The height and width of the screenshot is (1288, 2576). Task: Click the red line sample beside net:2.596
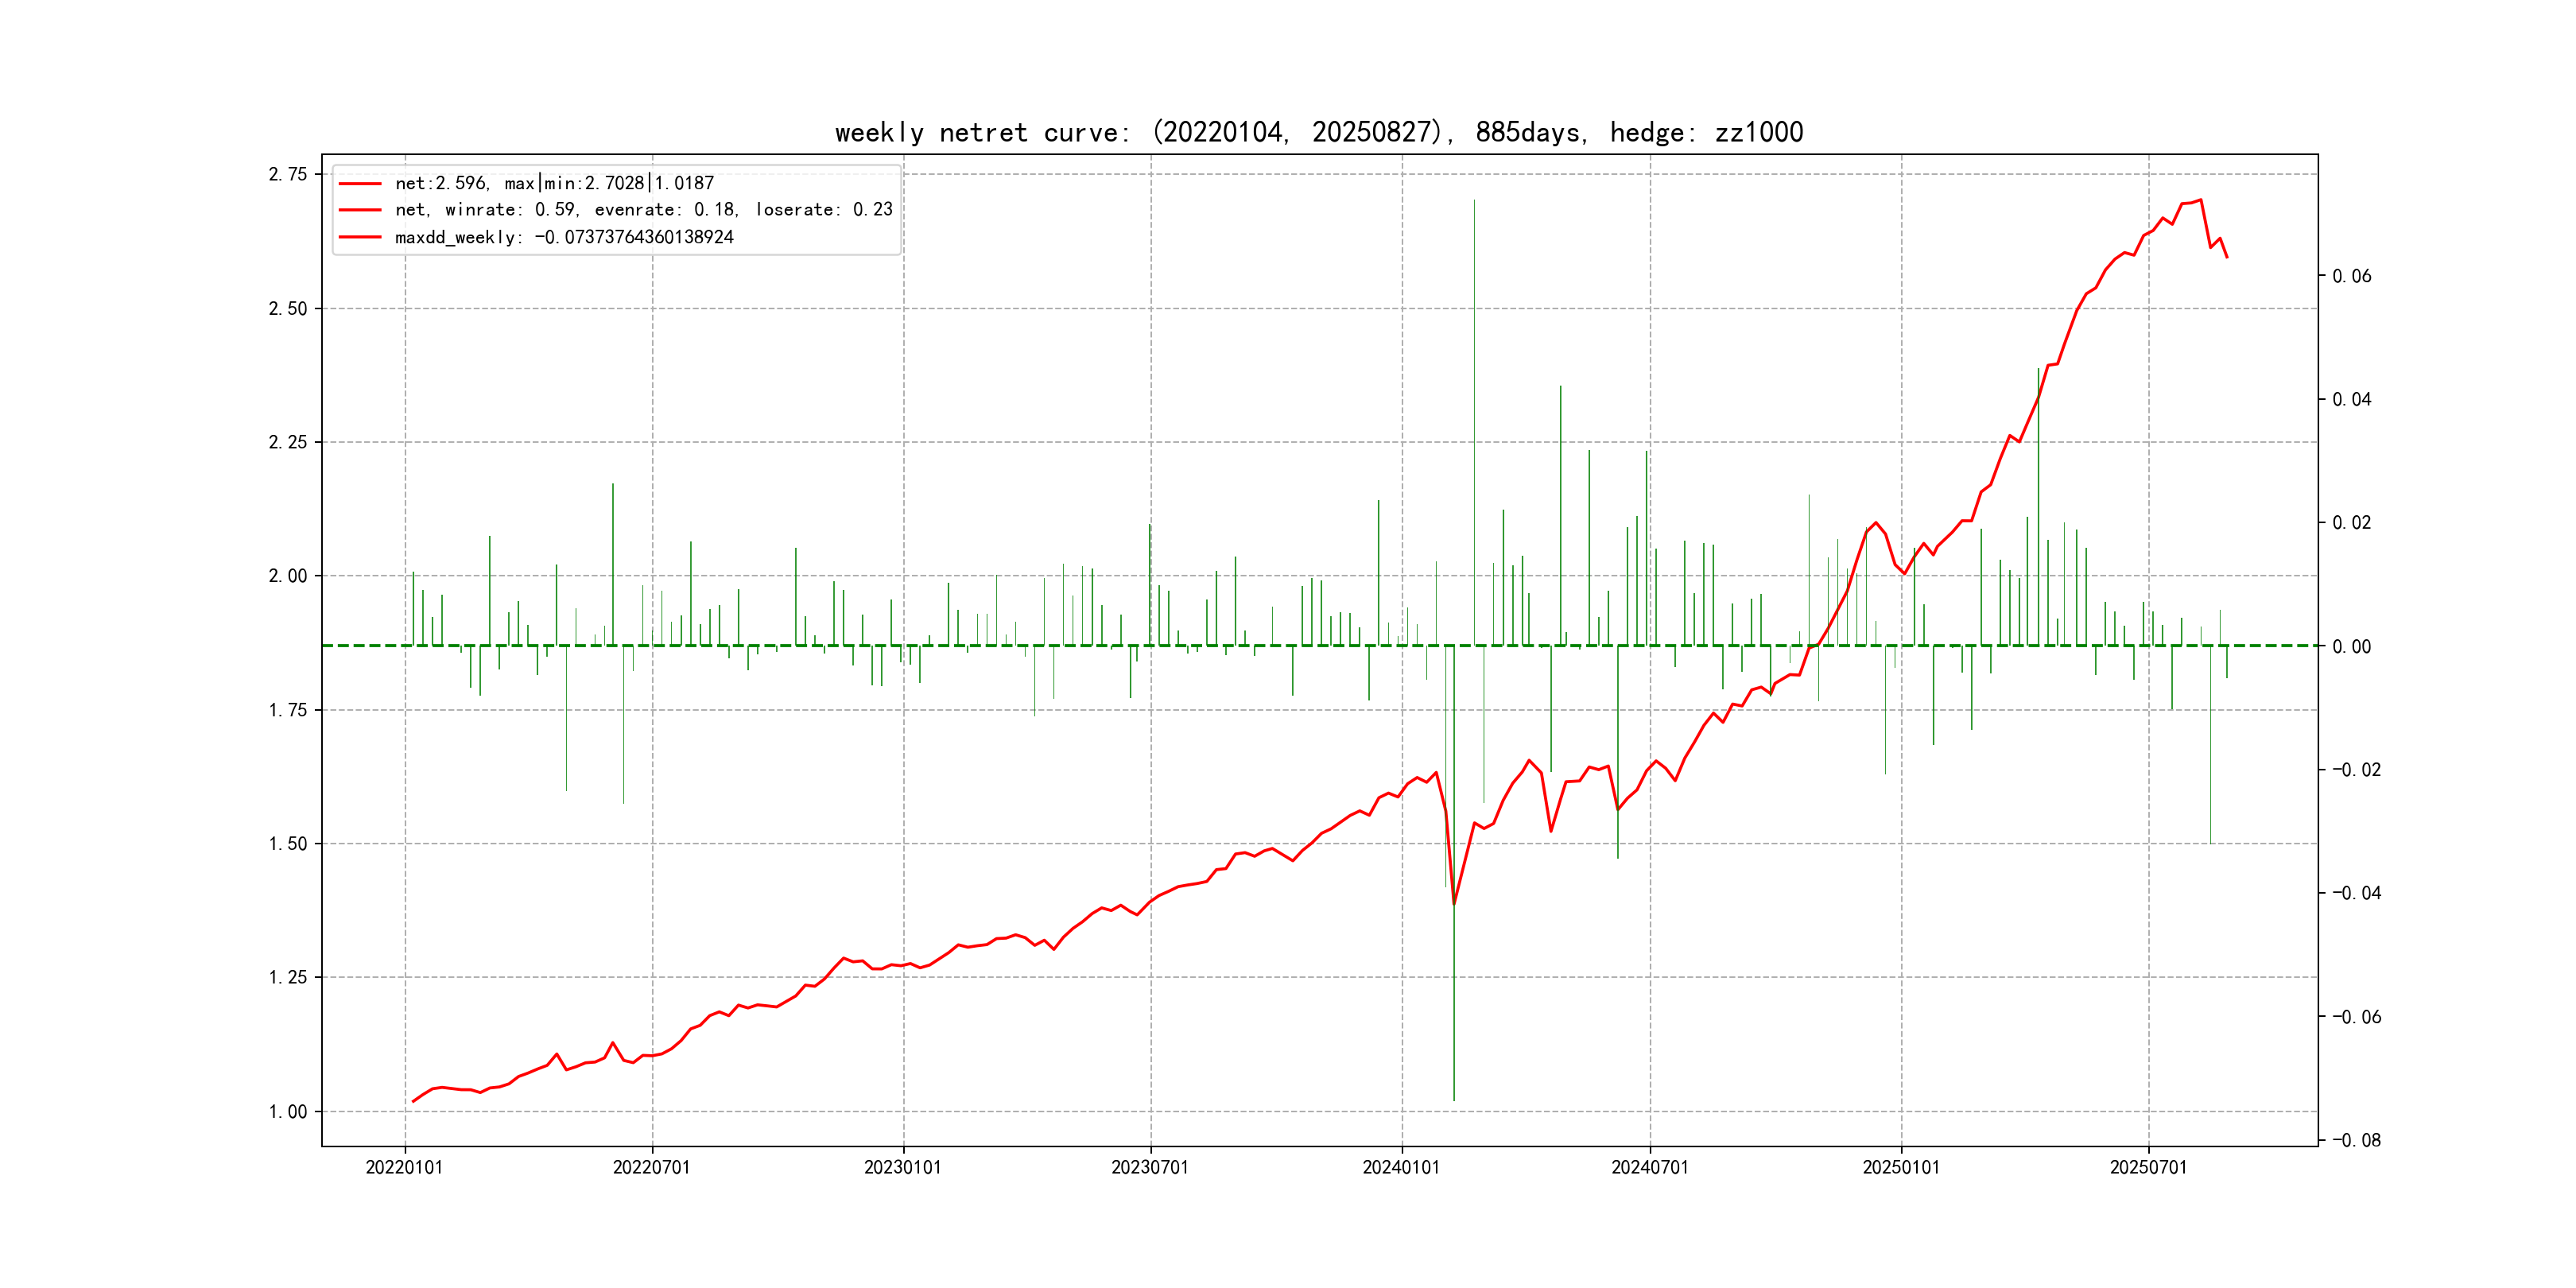[360, 184]
